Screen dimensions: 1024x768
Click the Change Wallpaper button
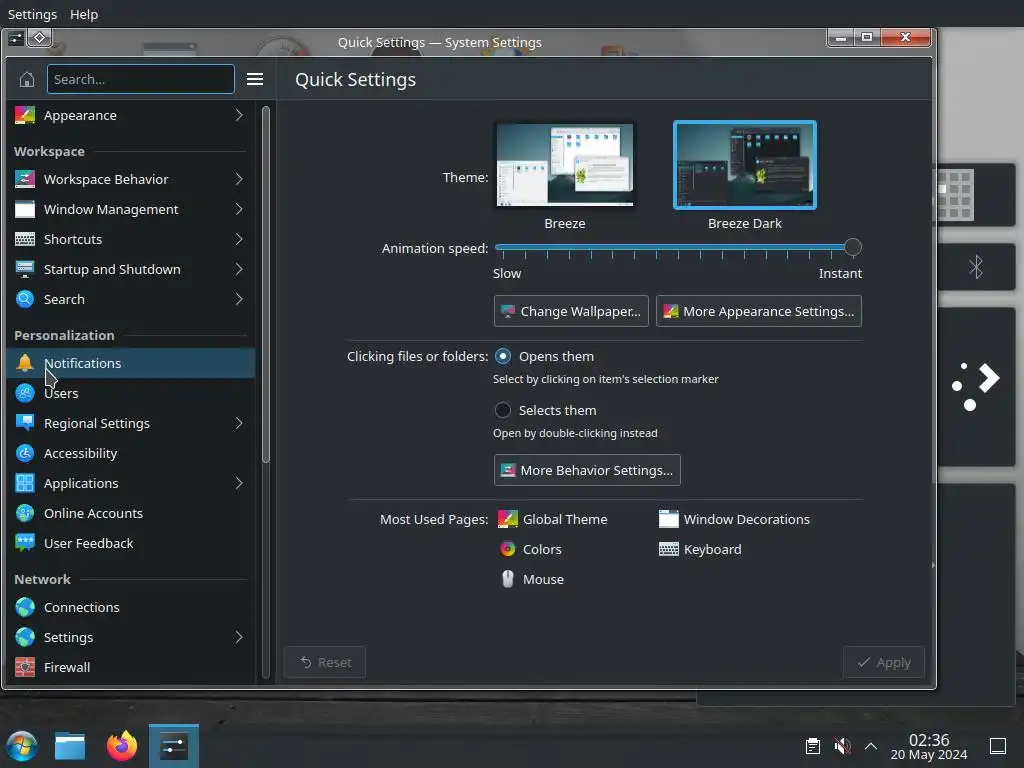click(x=571, y=312)
